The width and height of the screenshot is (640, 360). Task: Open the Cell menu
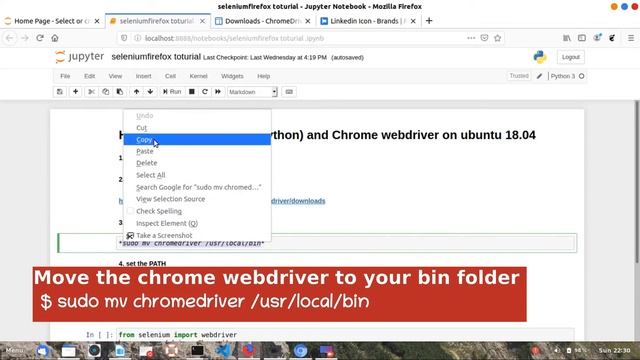170,76
